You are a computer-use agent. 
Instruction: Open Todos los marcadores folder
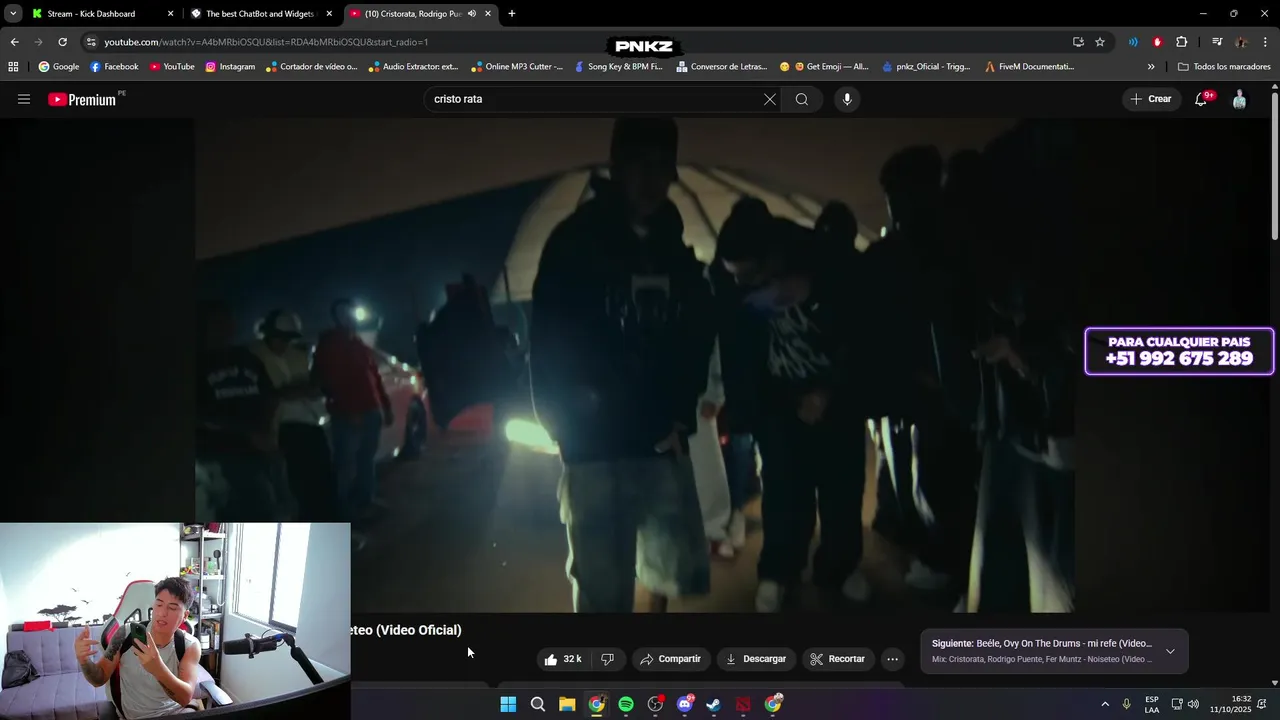pyautogui.click(x=1224, y=67)
